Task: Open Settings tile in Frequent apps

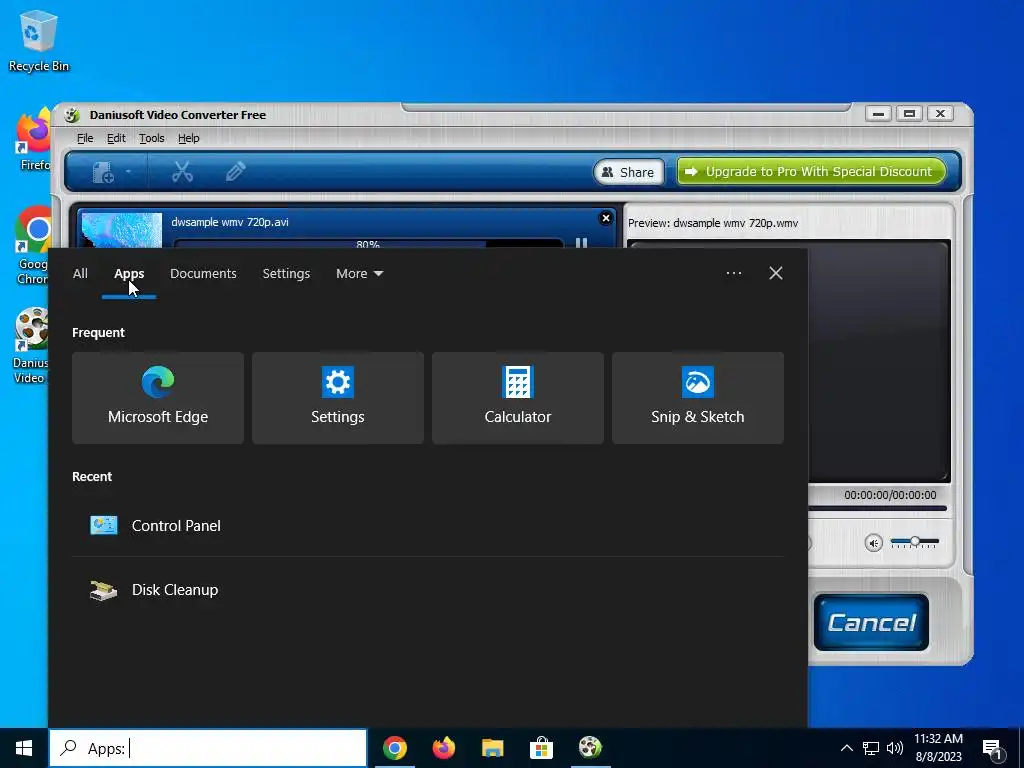Action: (x=338, y=398)
